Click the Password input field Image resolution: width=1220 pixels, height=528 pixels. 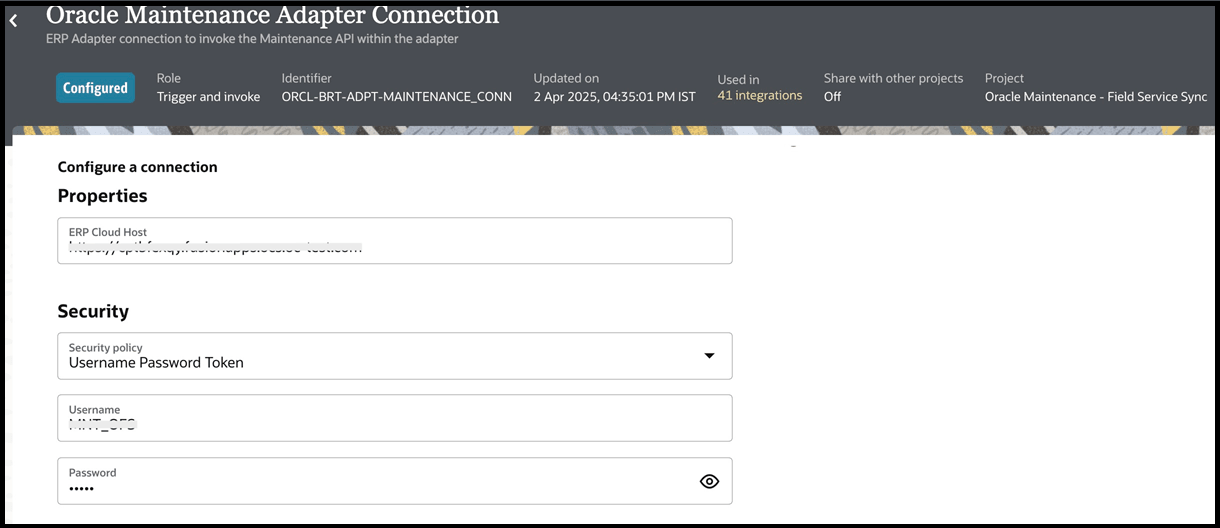click(395, 481)
